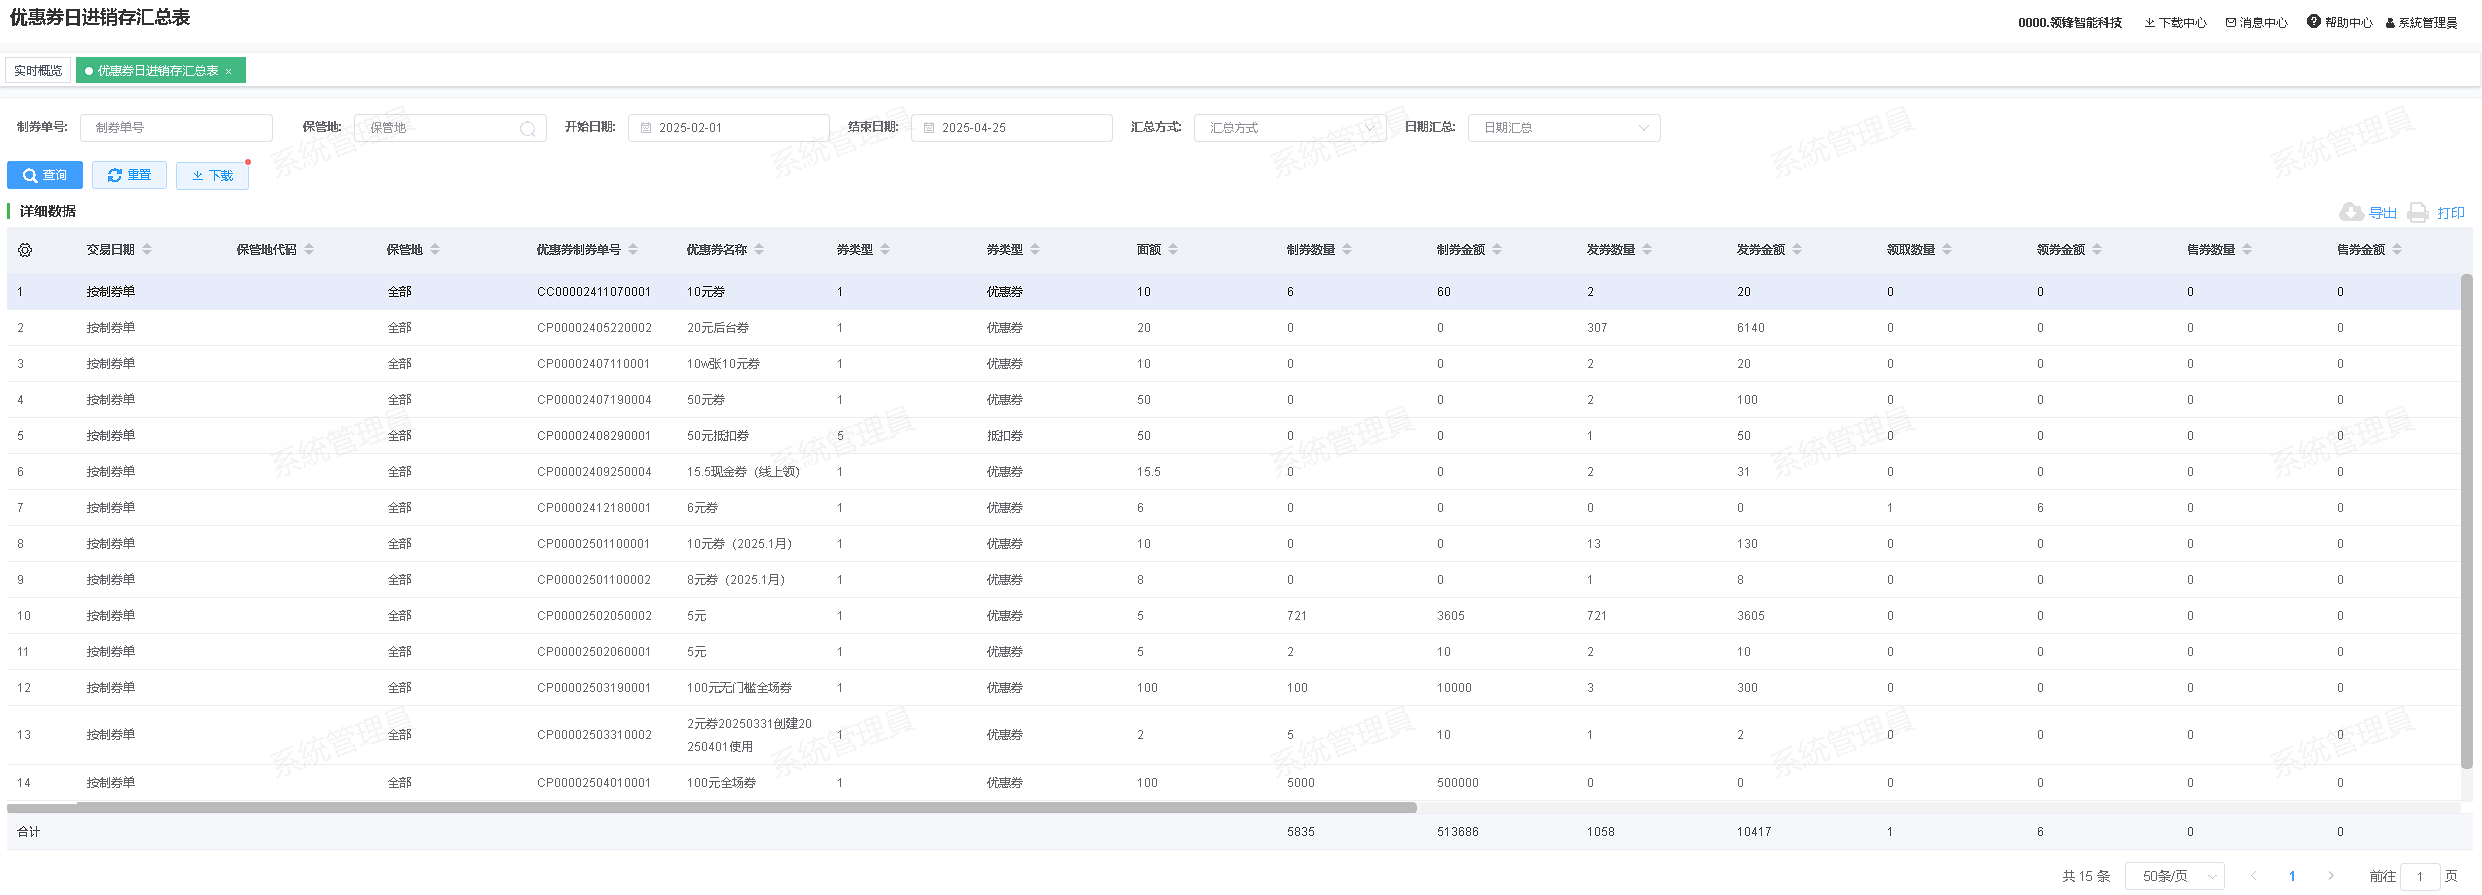Focus the coupon order number input

[x=176, y=128]
